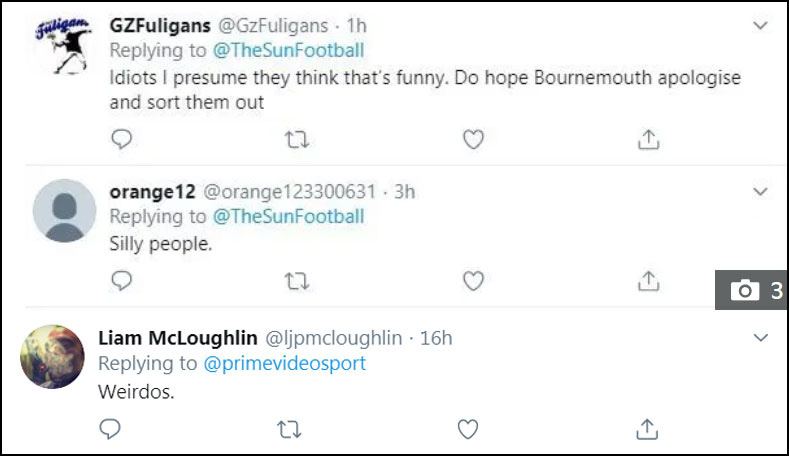The image size is (789, 456).
Task: Like the GZFuligans tweet about Bournemouth
Action: pyautogui.click(x=473, y=139)
